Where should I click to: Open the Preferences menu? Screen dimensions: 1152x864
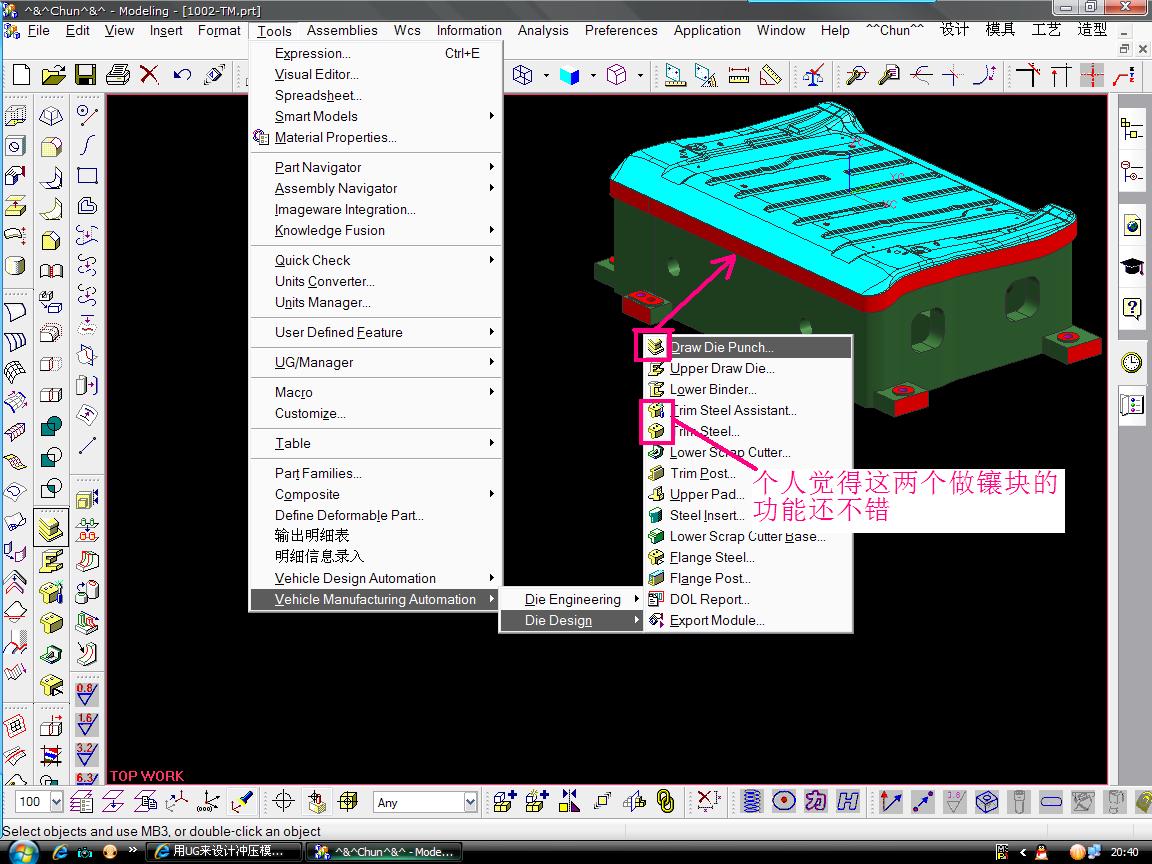click(621, 30)
